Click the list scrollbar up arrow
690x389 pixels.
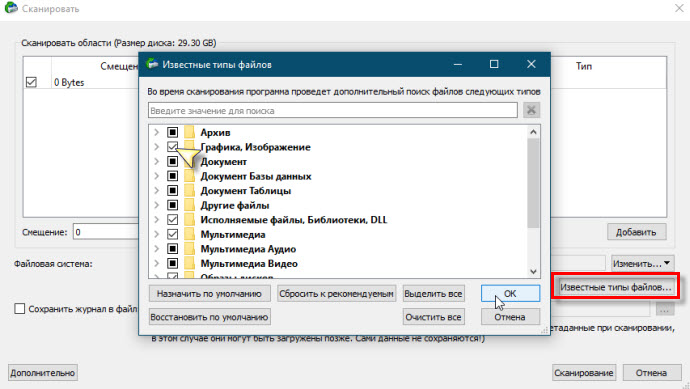point(533,132)
